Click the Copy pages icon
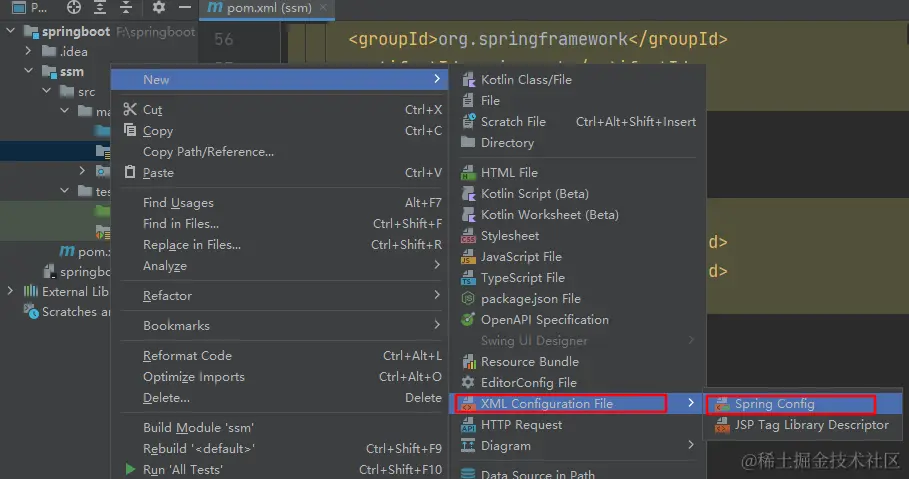909x479 pixels. click(130, 130)
